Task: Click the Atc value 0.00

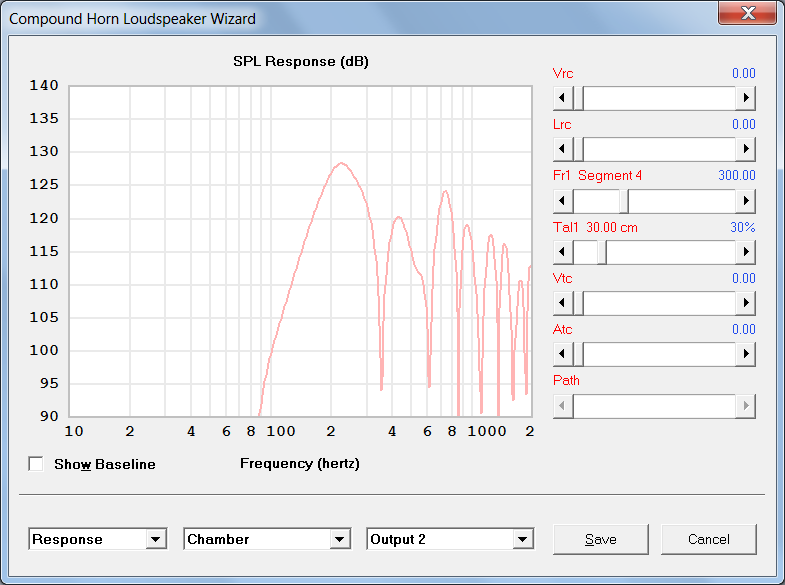Action: (743, 330)
